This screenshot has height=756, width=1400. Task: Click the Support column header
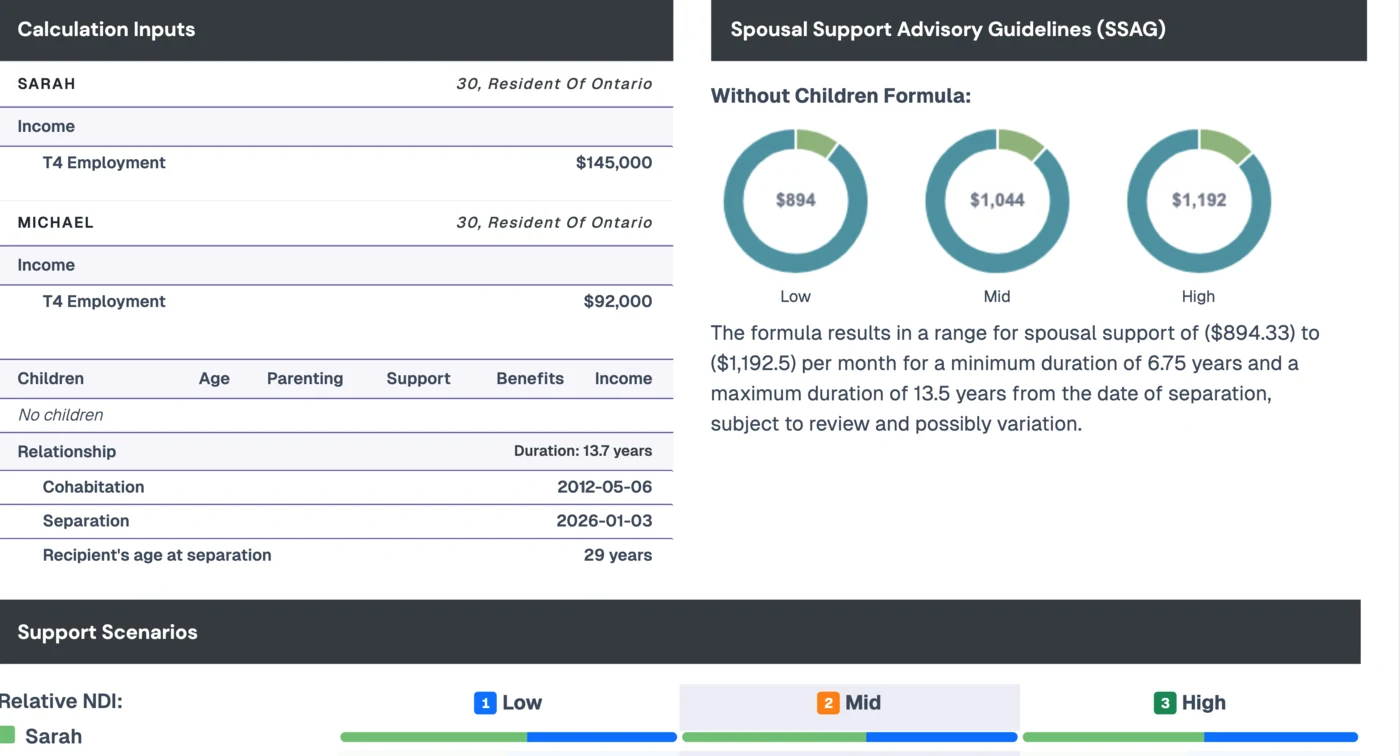click(418, 379)
